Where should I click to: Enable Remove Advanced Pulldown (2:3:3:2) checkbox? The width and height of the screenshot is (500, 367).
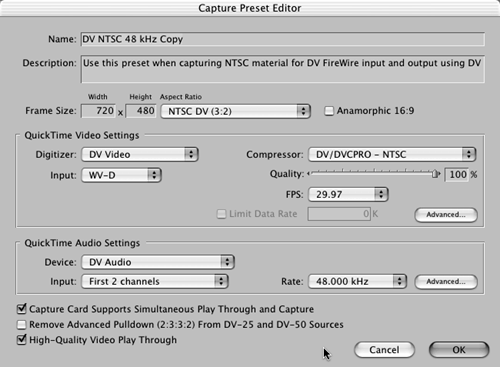(22, 325)
